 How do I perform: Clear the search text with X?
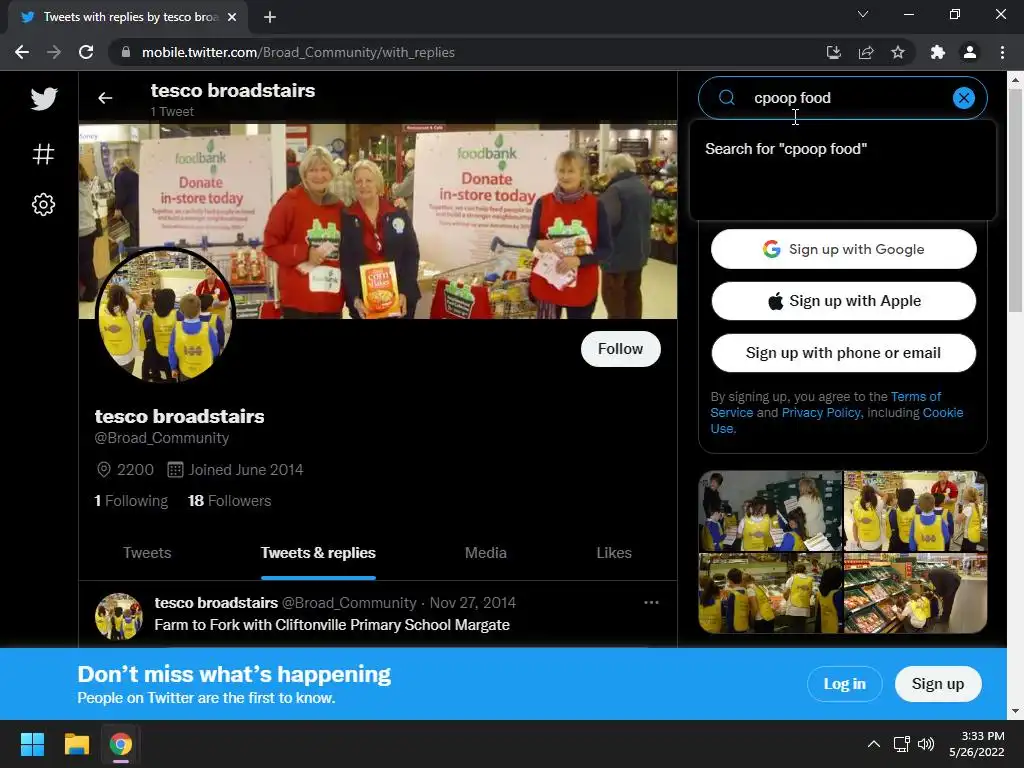pos(963,98)
